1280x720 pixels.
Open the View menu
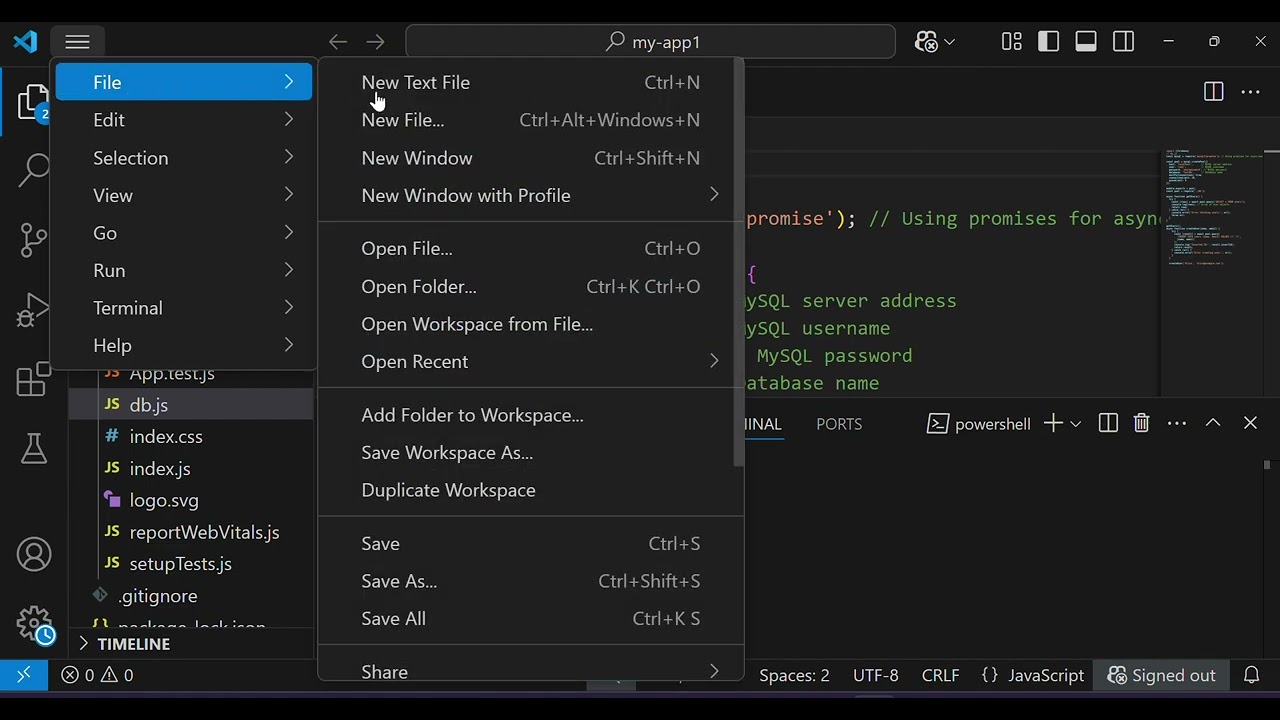[184, 196]
